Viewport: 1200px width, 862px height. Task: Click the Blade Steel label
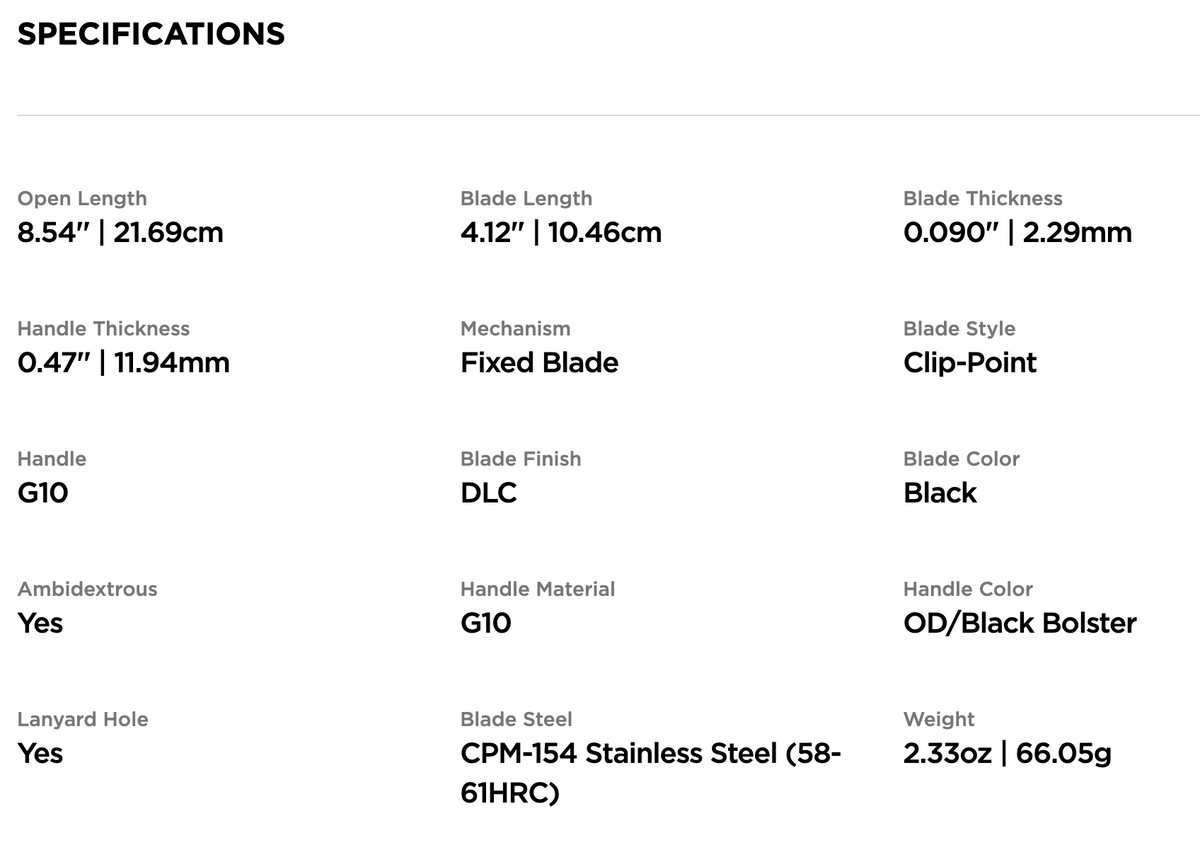pos(516,719)
